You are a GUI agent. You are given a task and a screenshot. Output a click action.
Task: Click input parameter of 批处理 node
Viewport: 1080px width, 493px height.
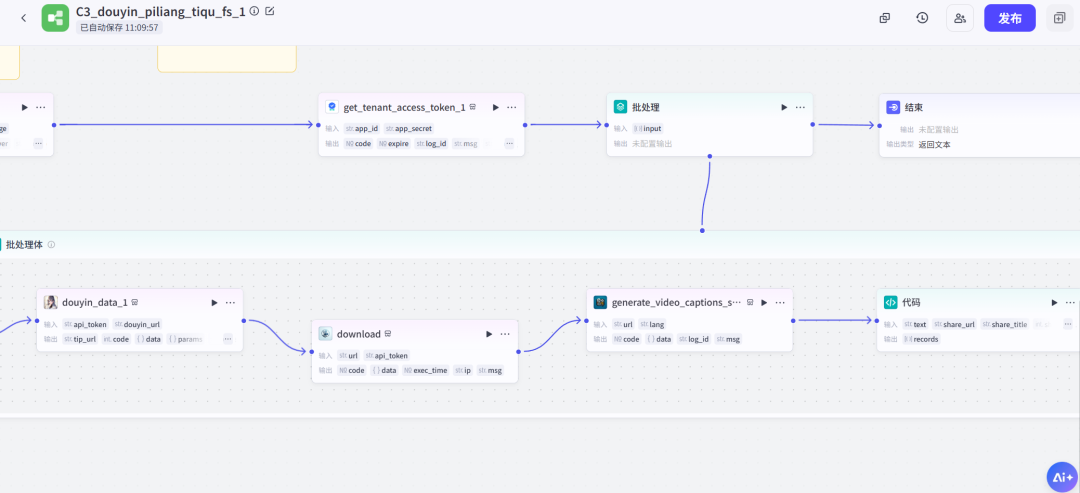point(647,128)
